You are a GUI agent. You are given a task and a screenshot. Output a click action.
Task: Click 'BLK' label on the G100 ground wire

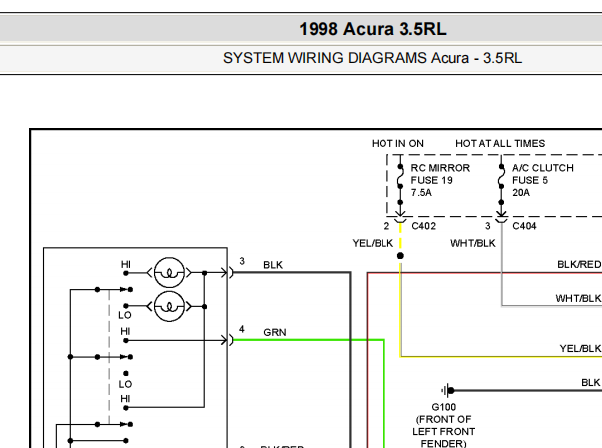pyautogui.click(x=590, y=383)
